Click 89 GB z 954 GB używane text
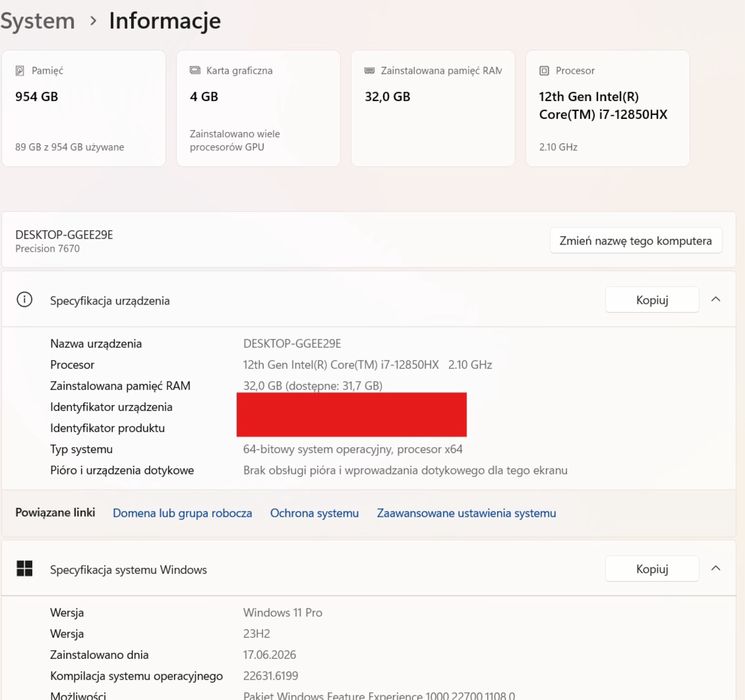Screen dimensions: 745x700 point(69,147)
